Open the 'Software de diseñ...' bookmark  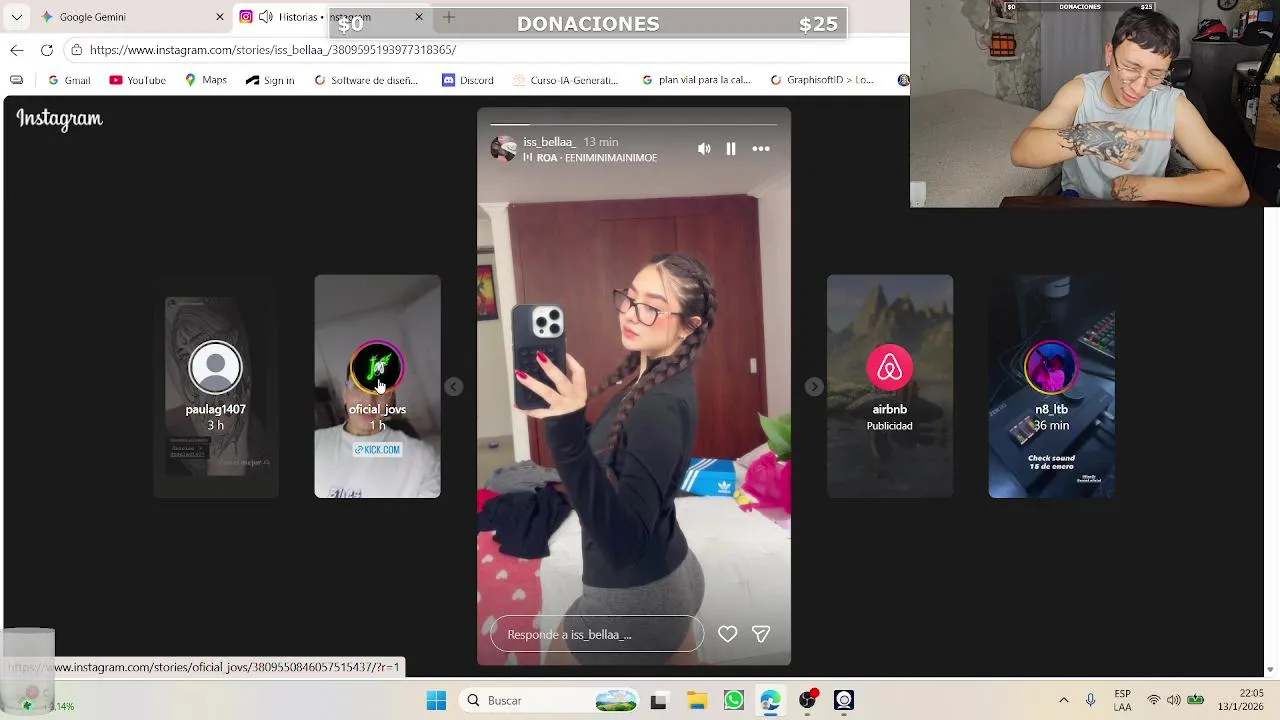[366, 80]
